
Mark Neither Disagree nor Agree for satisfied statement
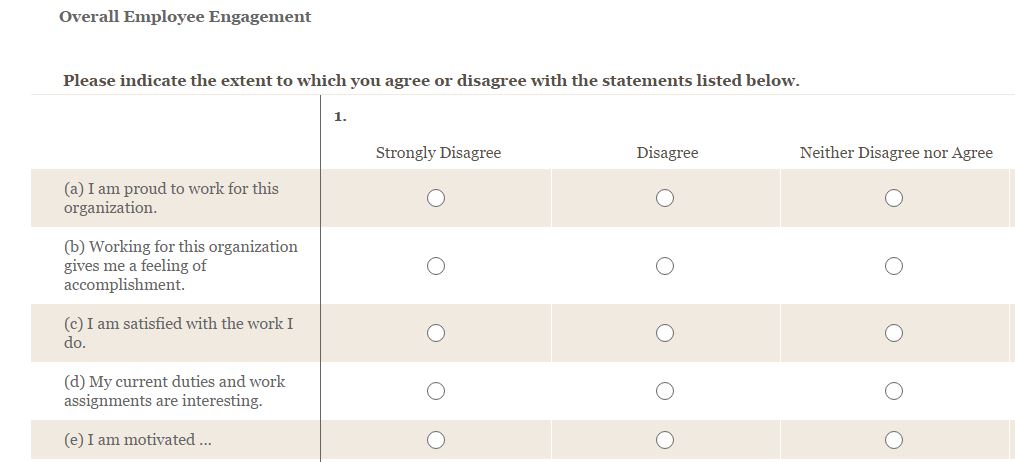[x=894, y=333]
